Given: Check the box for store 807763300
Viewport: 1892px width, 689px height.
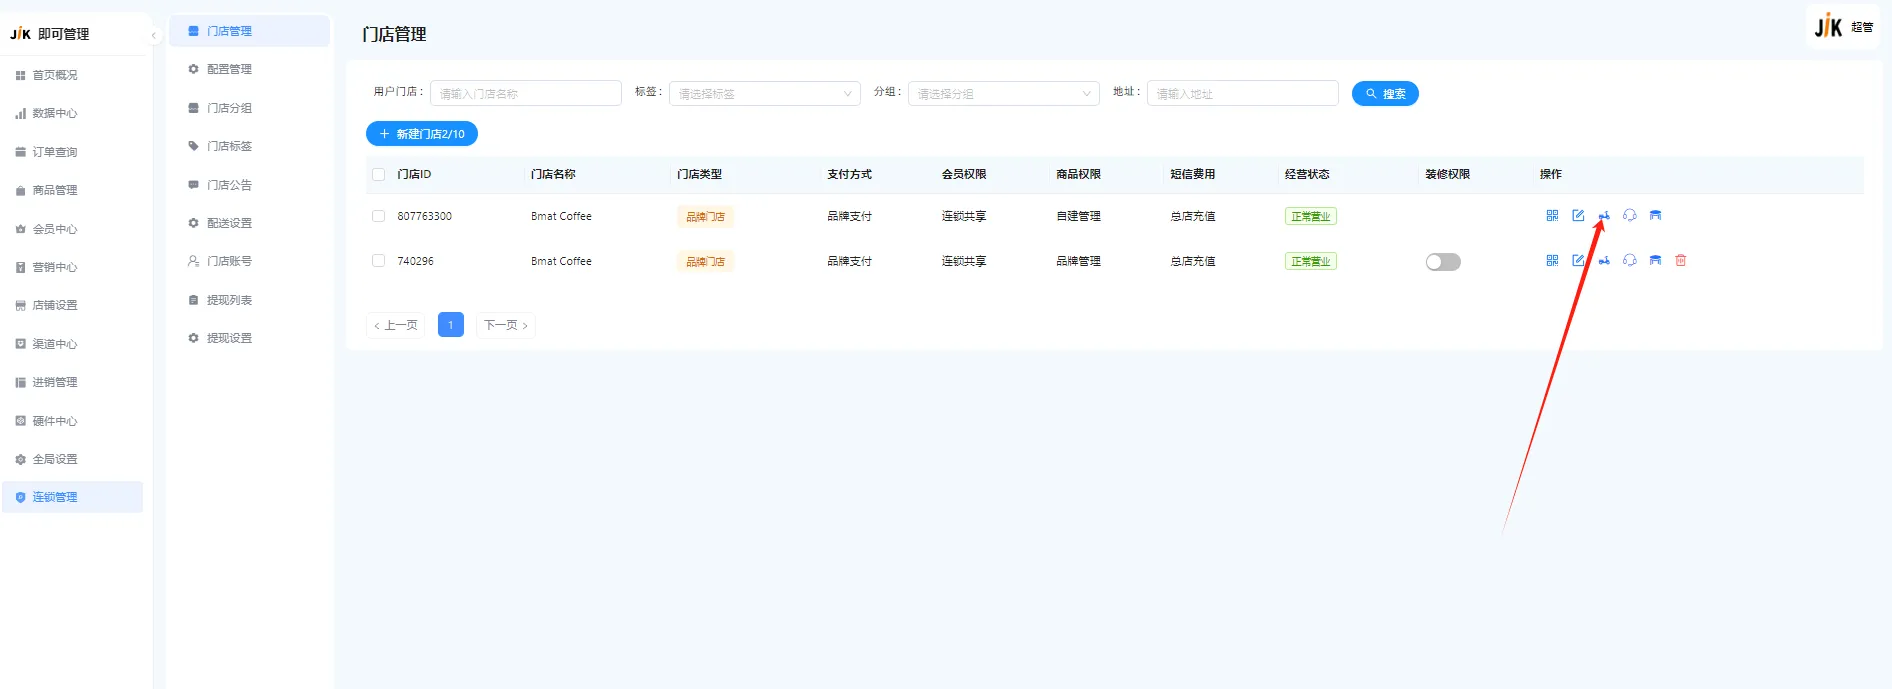Looking at the screenshot, I should [379, 216].
